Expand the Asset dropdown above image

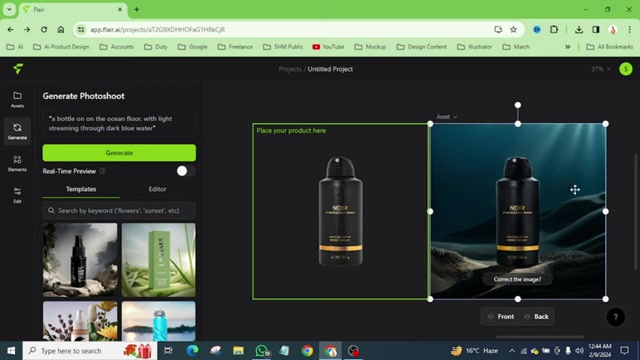pyautogui.click(x=447, y=117)
